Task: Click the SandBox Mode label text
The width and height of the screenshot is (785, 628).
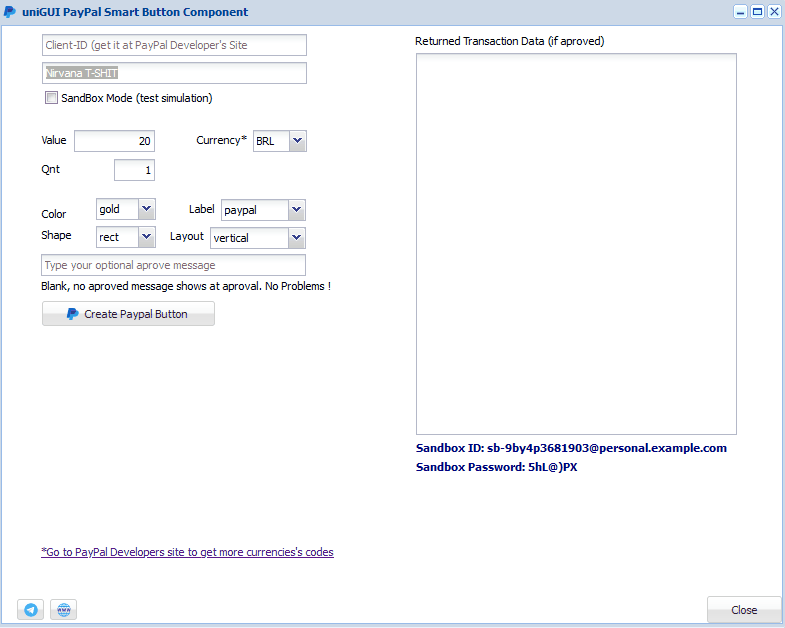Action: [x=137, y=98]
